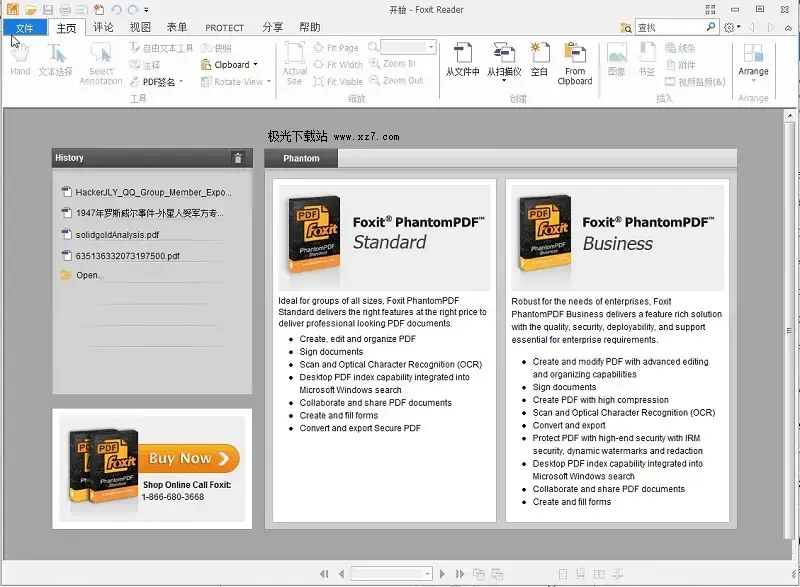Click into the 查找 search field
Viewport: 800px width, 587px height.
[x=670, y=28]
